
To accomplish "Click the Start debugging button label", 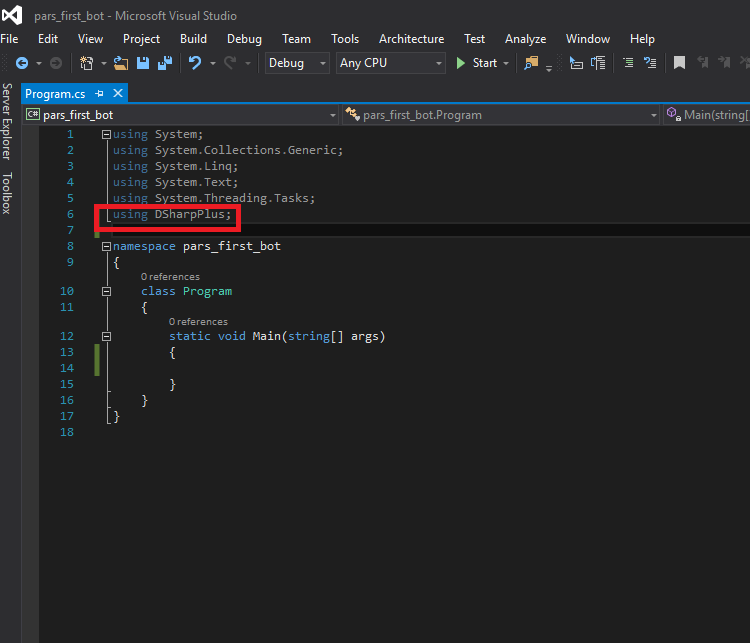I will [485, 63].
